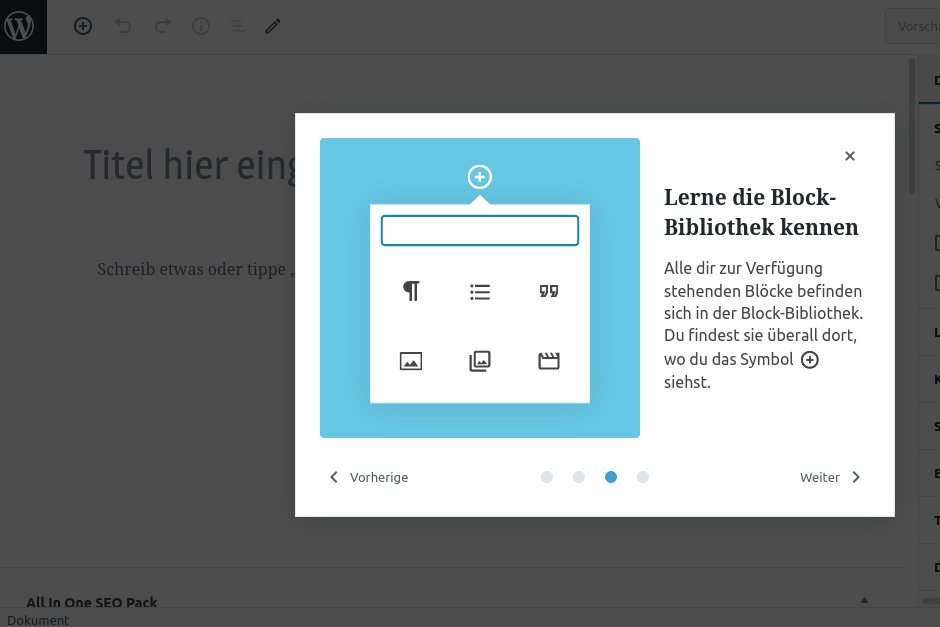Click the list block icon
940x627 pixels.
[x=480, y=292]
